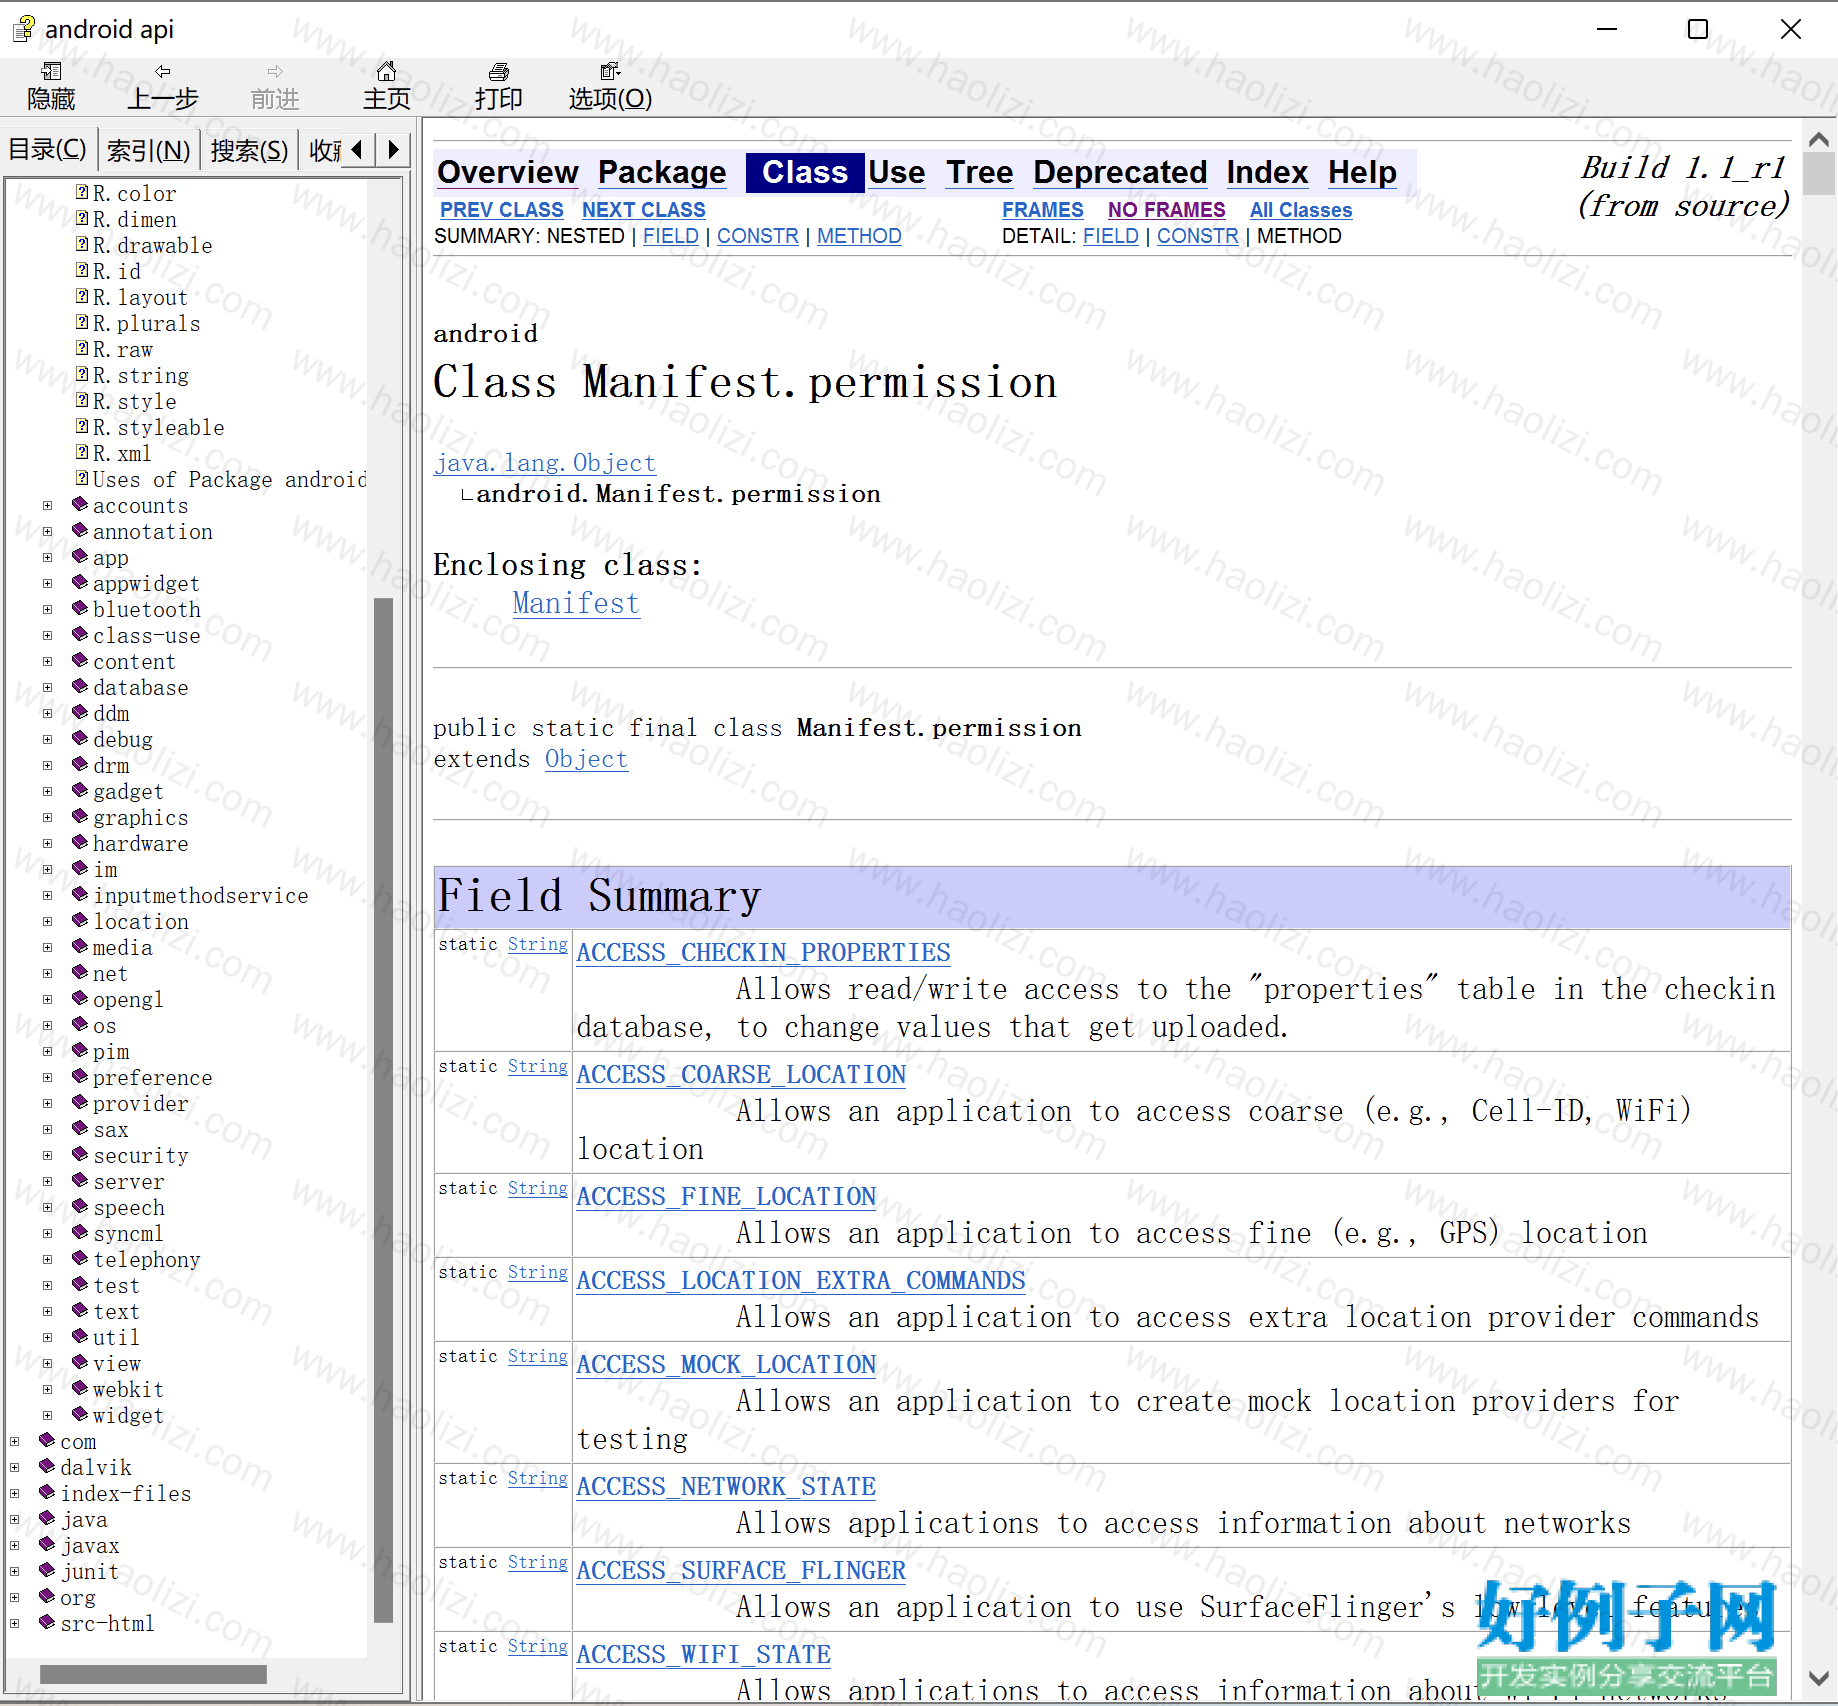
Task: Open the Help navigation tab
Action: point(1362,172)
